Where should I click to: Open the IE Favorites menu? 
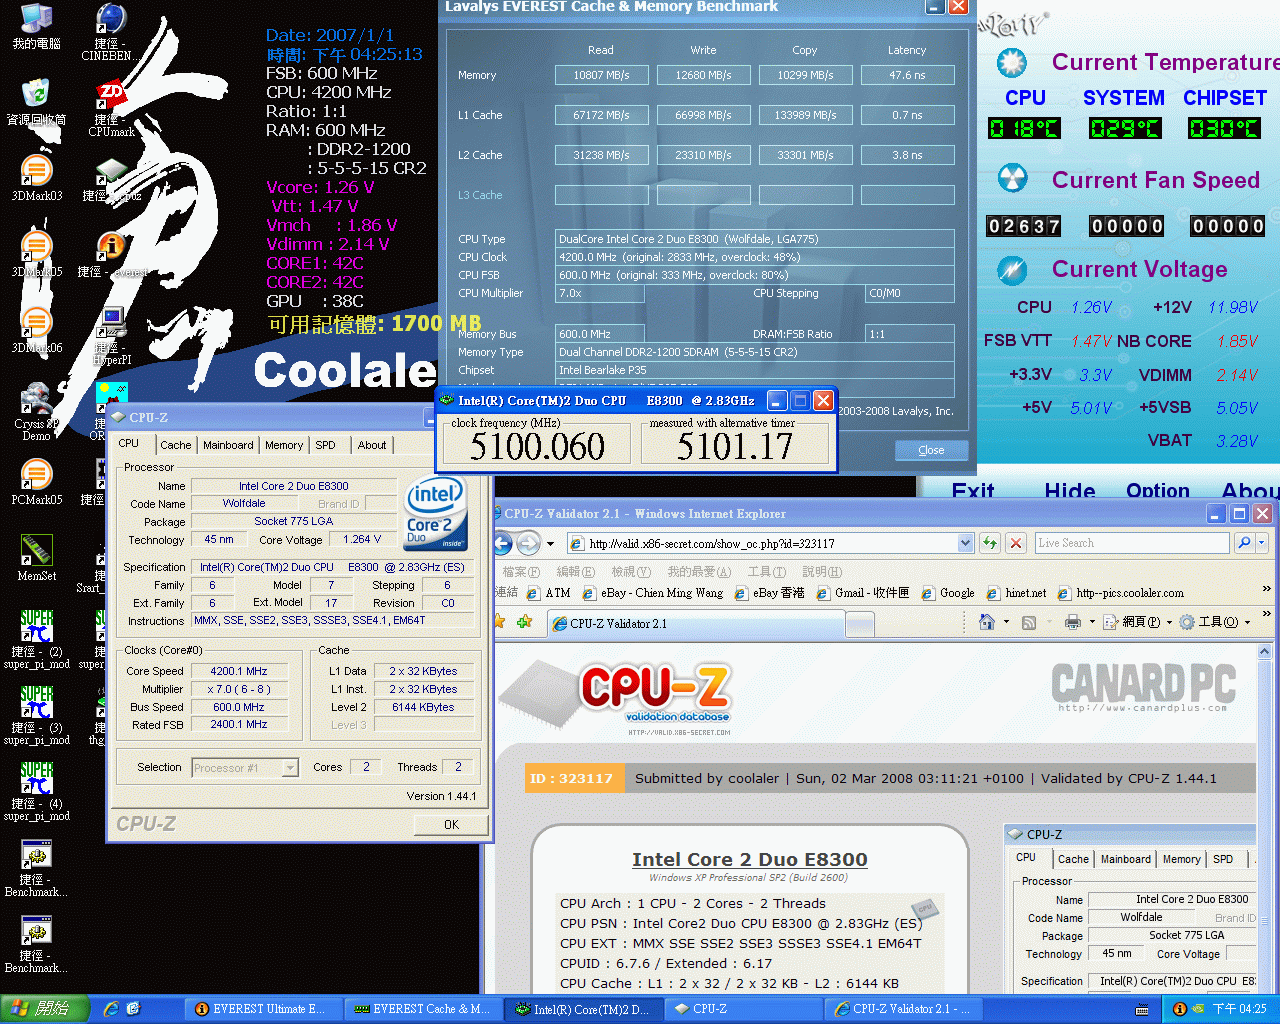[698, 572]
